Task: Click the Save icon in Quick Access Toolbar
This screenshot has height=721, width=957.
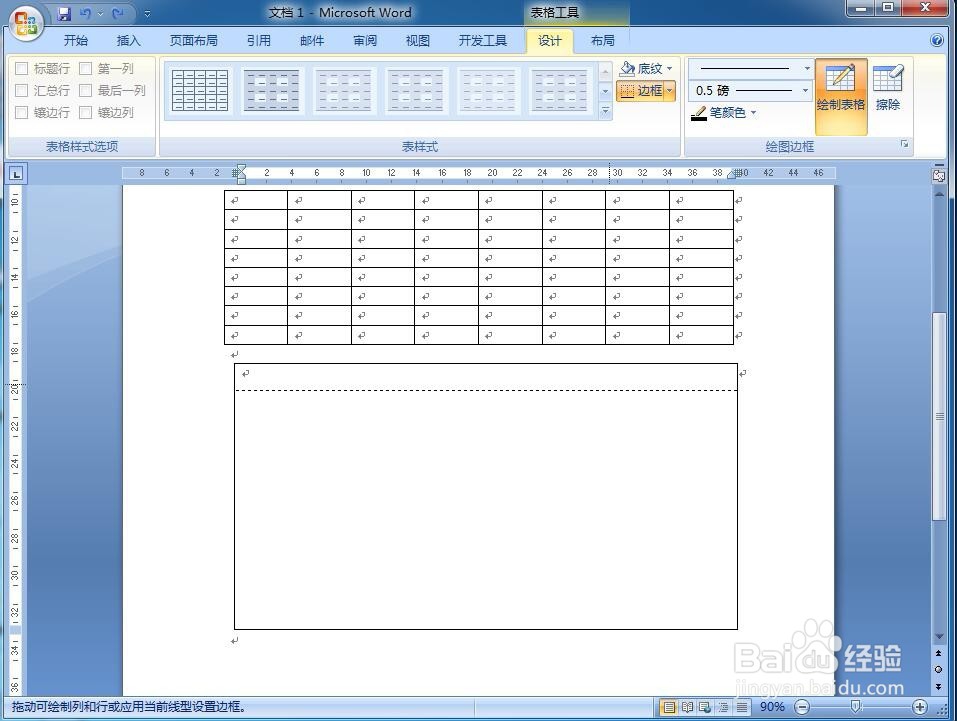Action: [x=65, y=12]
